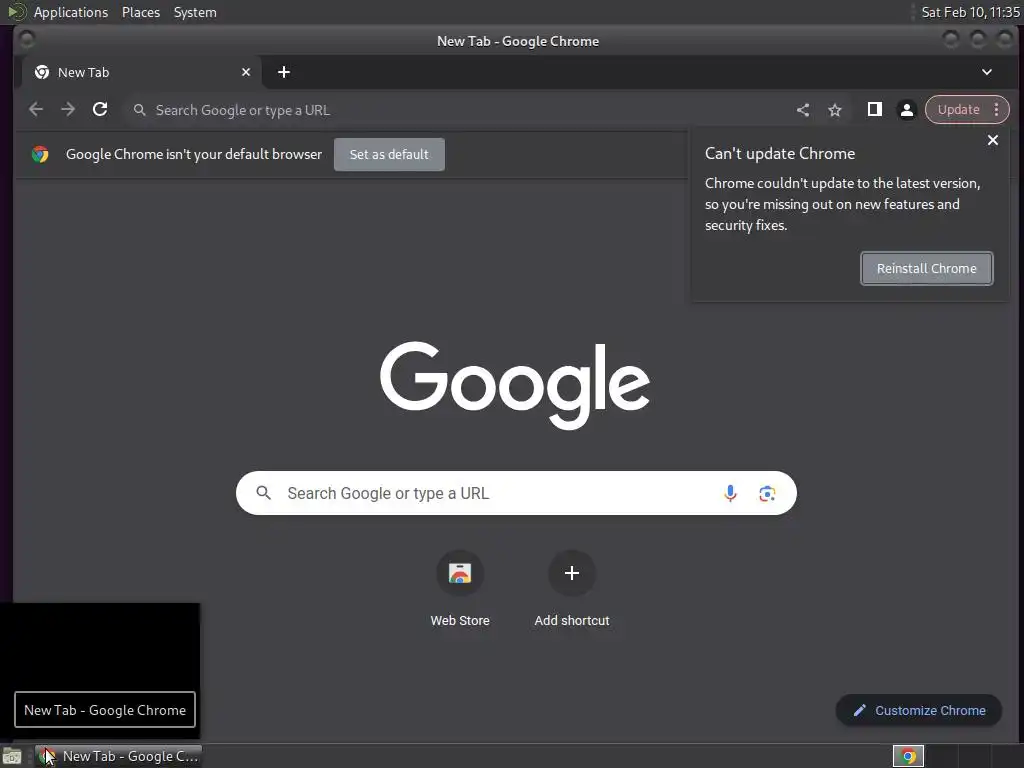The width and height of the screenshot is (1024, 768).
Task: Start voice search with microphone icon
Action: pos(730,494)
